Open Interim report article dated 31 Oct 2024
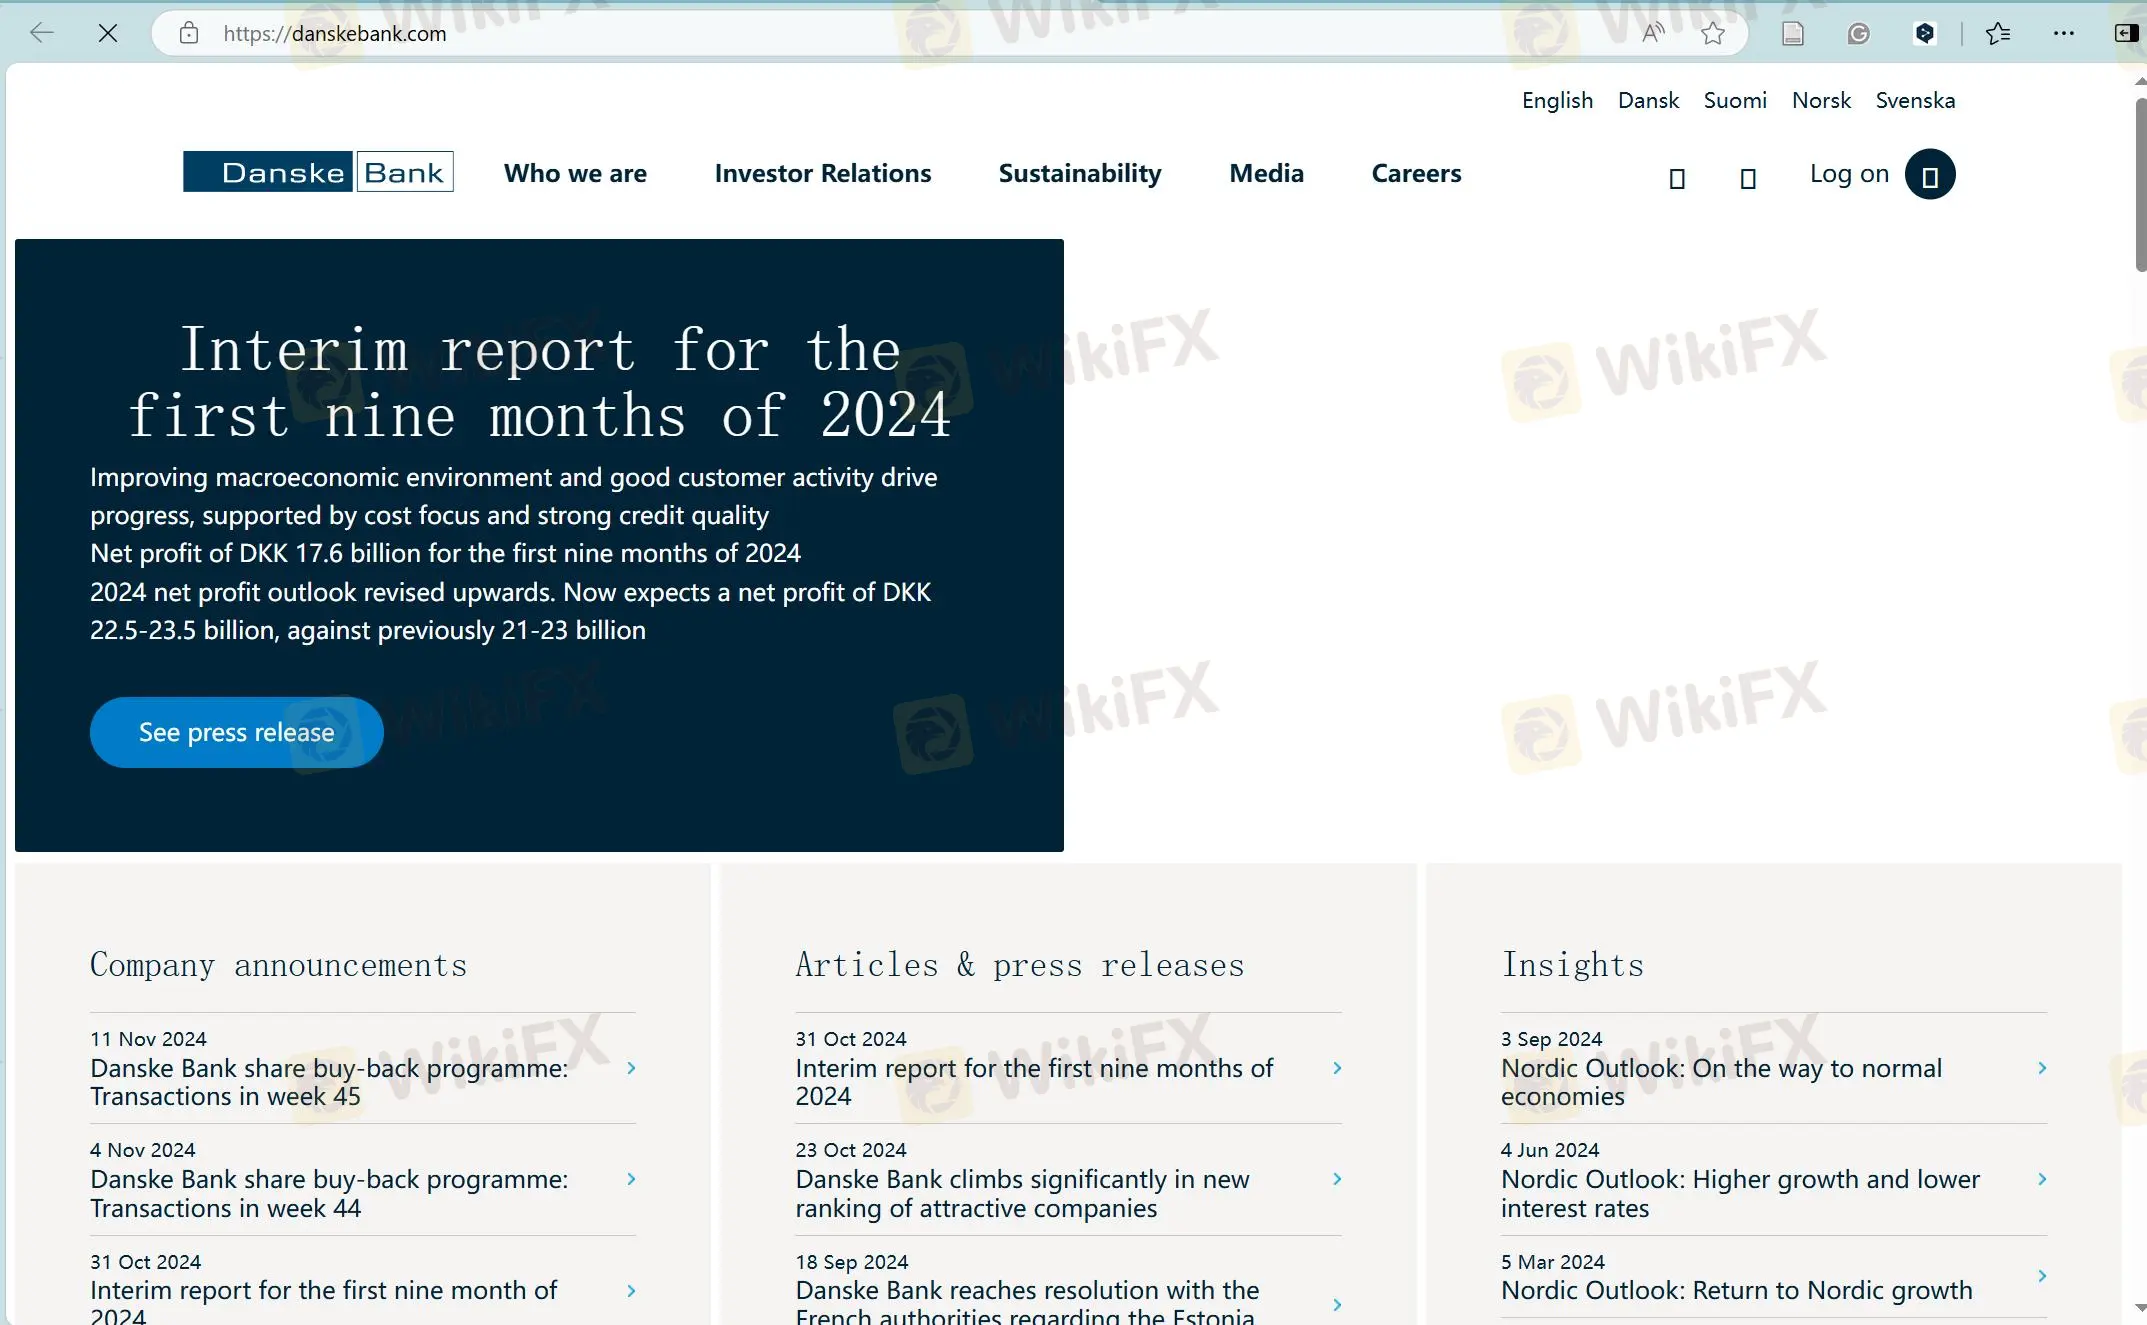The height and width of the screenshot is (1325, 2147). point(1034,1082)
